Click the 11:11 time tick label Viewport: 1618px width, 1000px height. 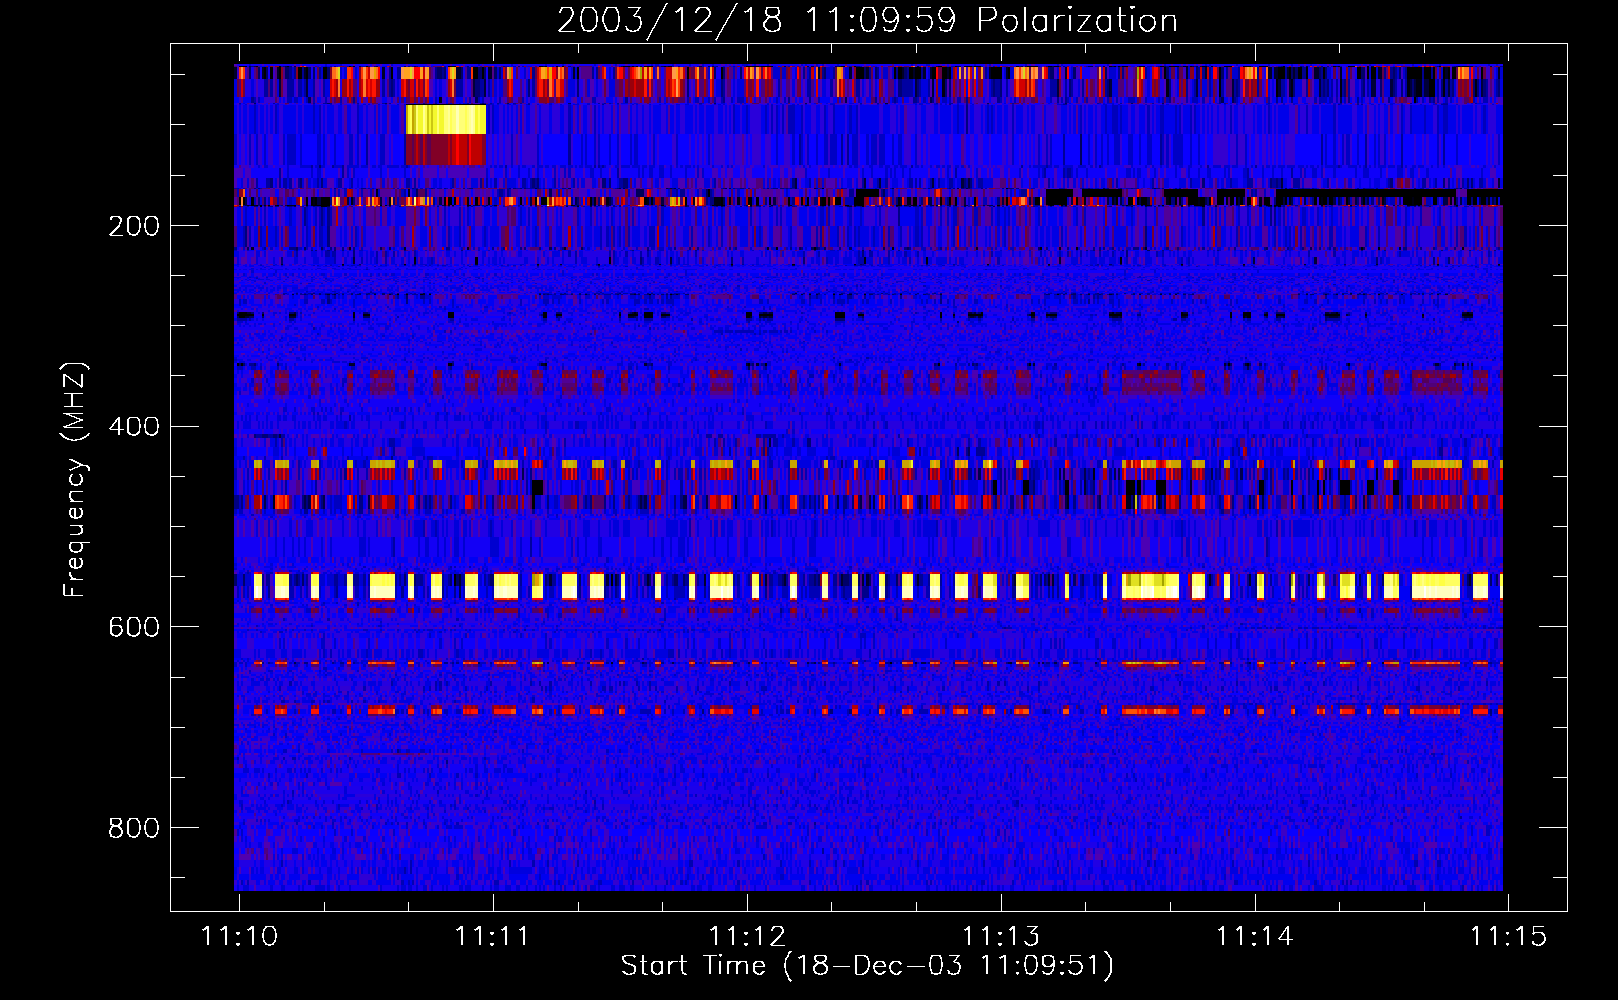[492, 936]
